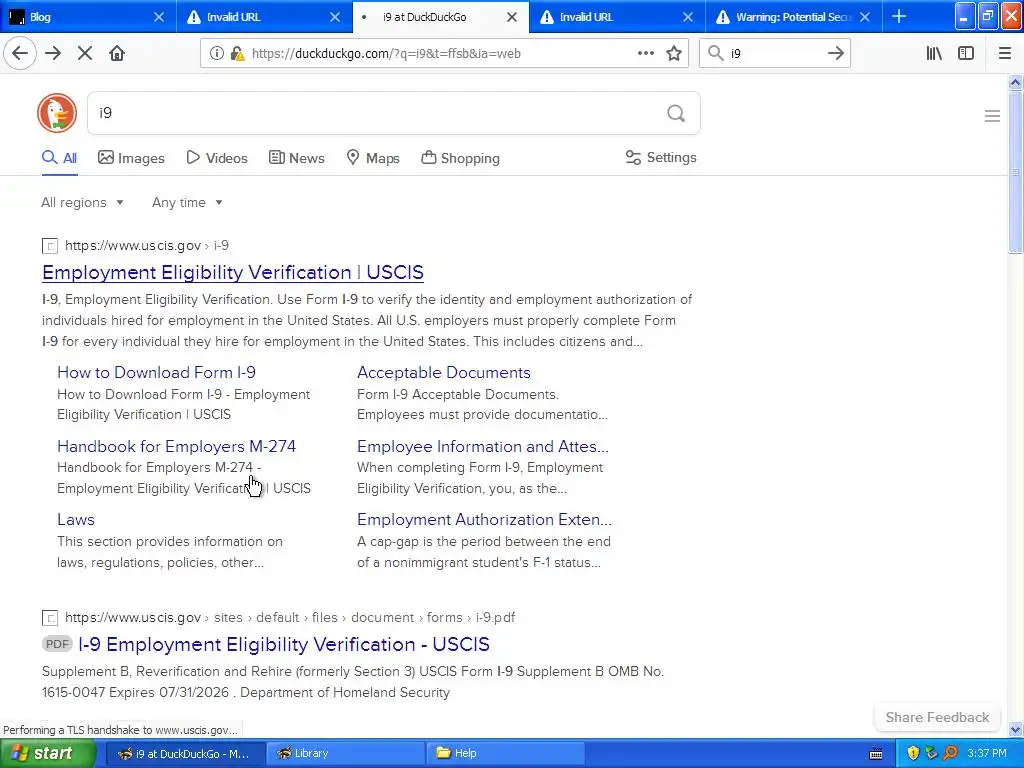Switch to Library window in taskbar
This screenshot has height=768, width=1024.
(345, 754)
